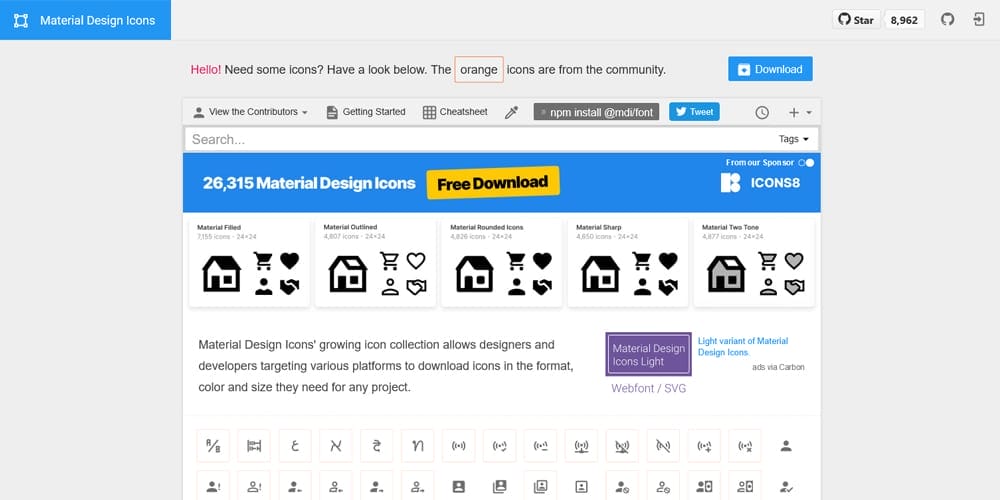Click the orange outlined word box
Screen dimensions: 1000x500
click(479, 70)
